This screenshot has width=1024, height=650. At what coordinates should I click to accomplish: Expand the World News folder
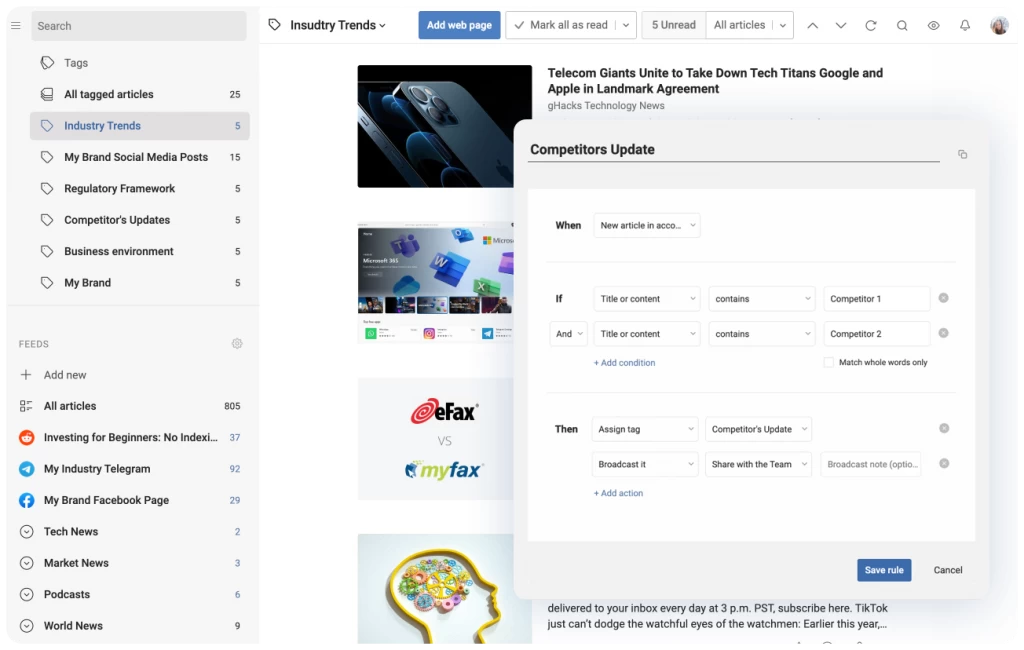pos(27,626)
